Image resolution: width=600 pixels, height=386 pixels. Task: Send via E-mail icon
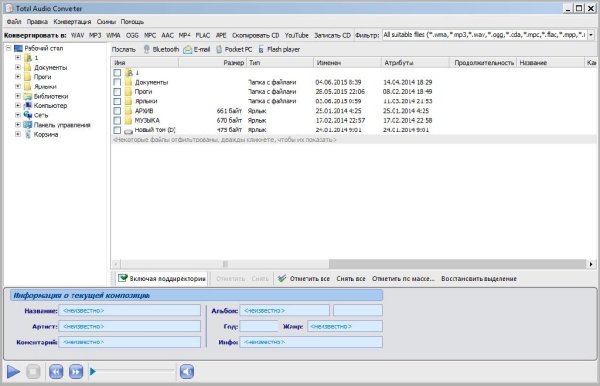[188, 50]
